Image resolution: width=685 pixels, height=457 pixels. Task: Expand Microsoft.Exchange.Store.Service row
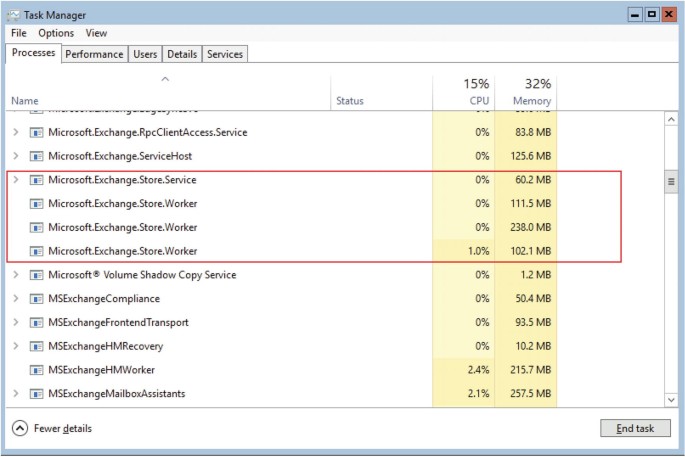(x=16, y=180)
